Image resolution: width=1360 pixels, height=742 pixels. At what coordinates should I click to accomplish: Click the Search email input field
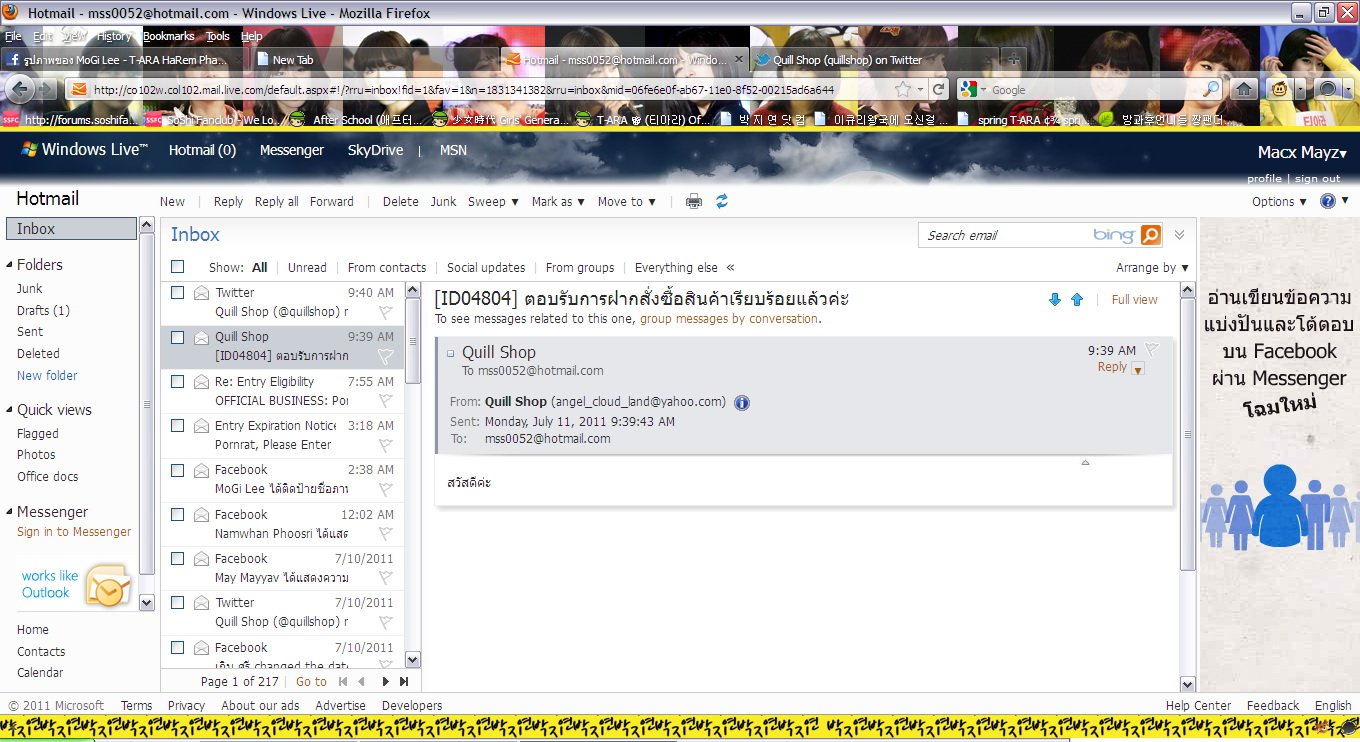[1006, 235]
